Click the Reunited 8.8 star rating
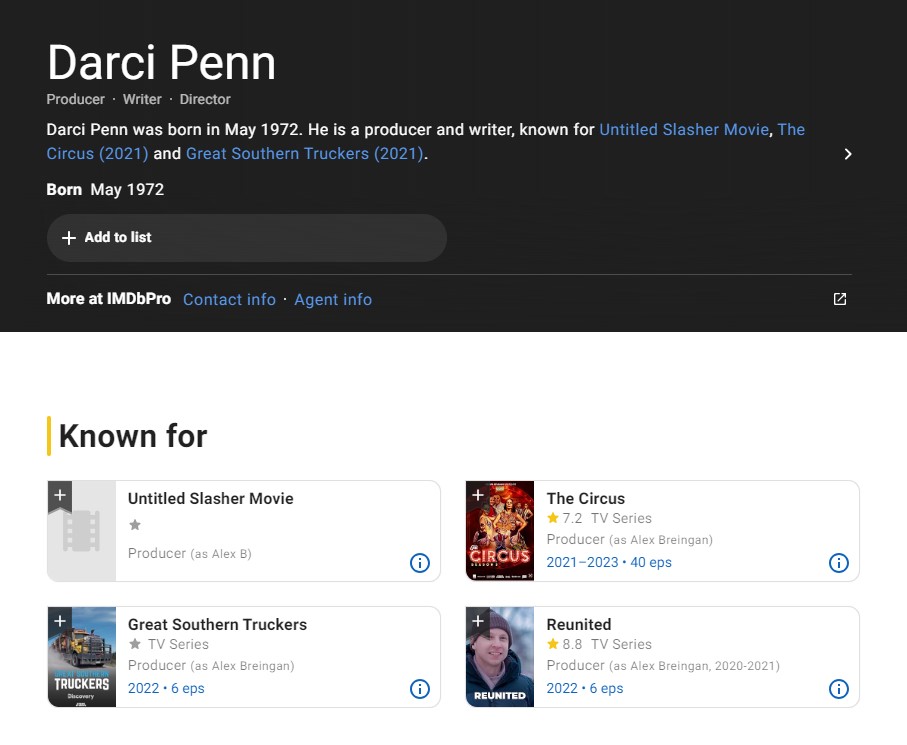Viewport: 907px width, 745px height. point(565,644)
